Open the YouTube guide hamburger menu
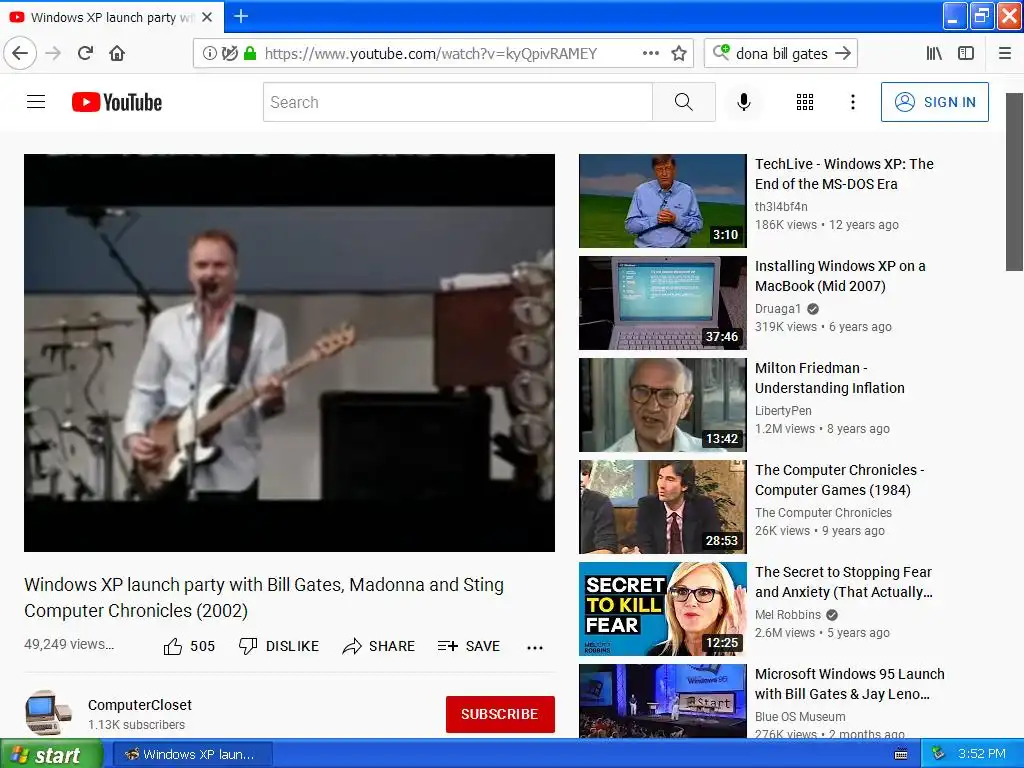Image resolution: width=1024 pixels, height=768 pixels. 36,102
